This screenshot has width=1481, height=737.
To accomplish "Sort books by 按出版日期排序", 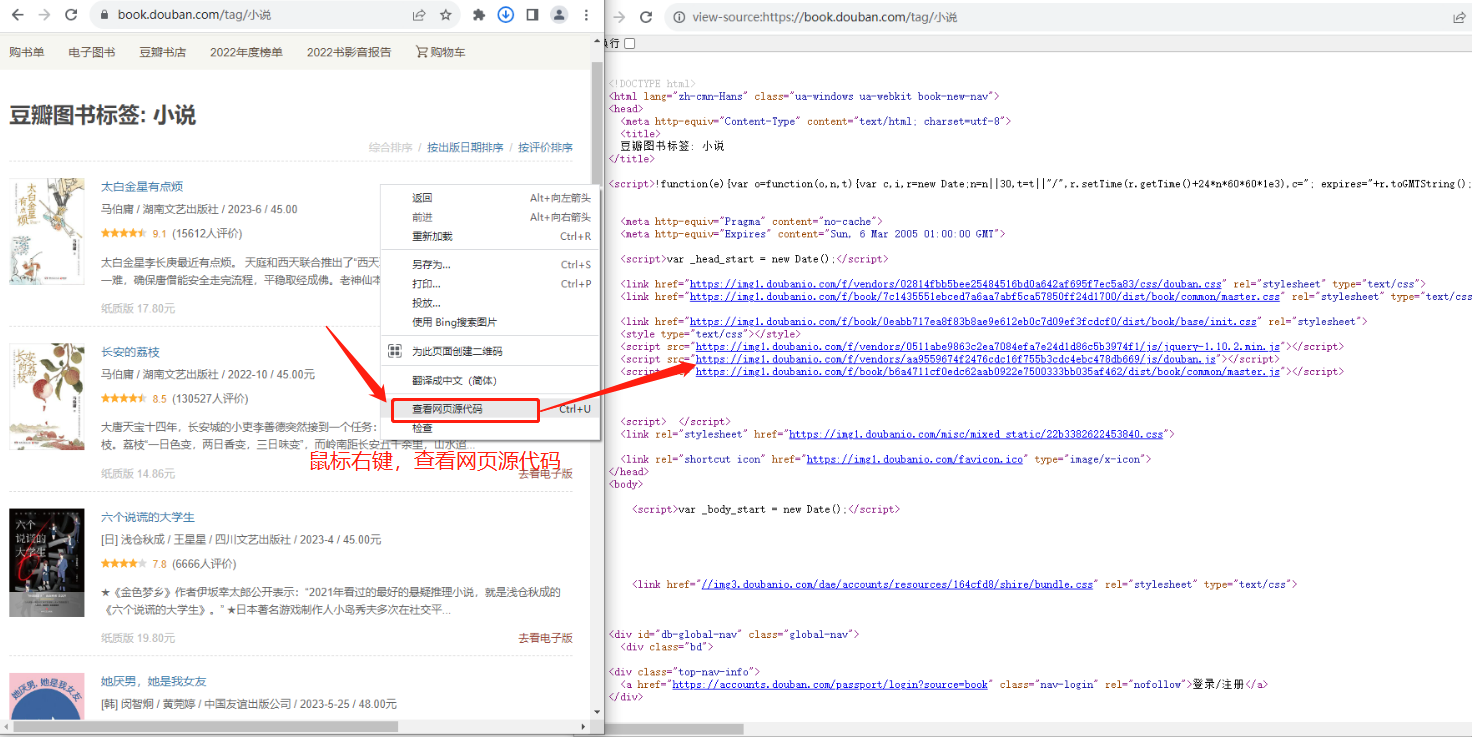I will click(465, 147).
